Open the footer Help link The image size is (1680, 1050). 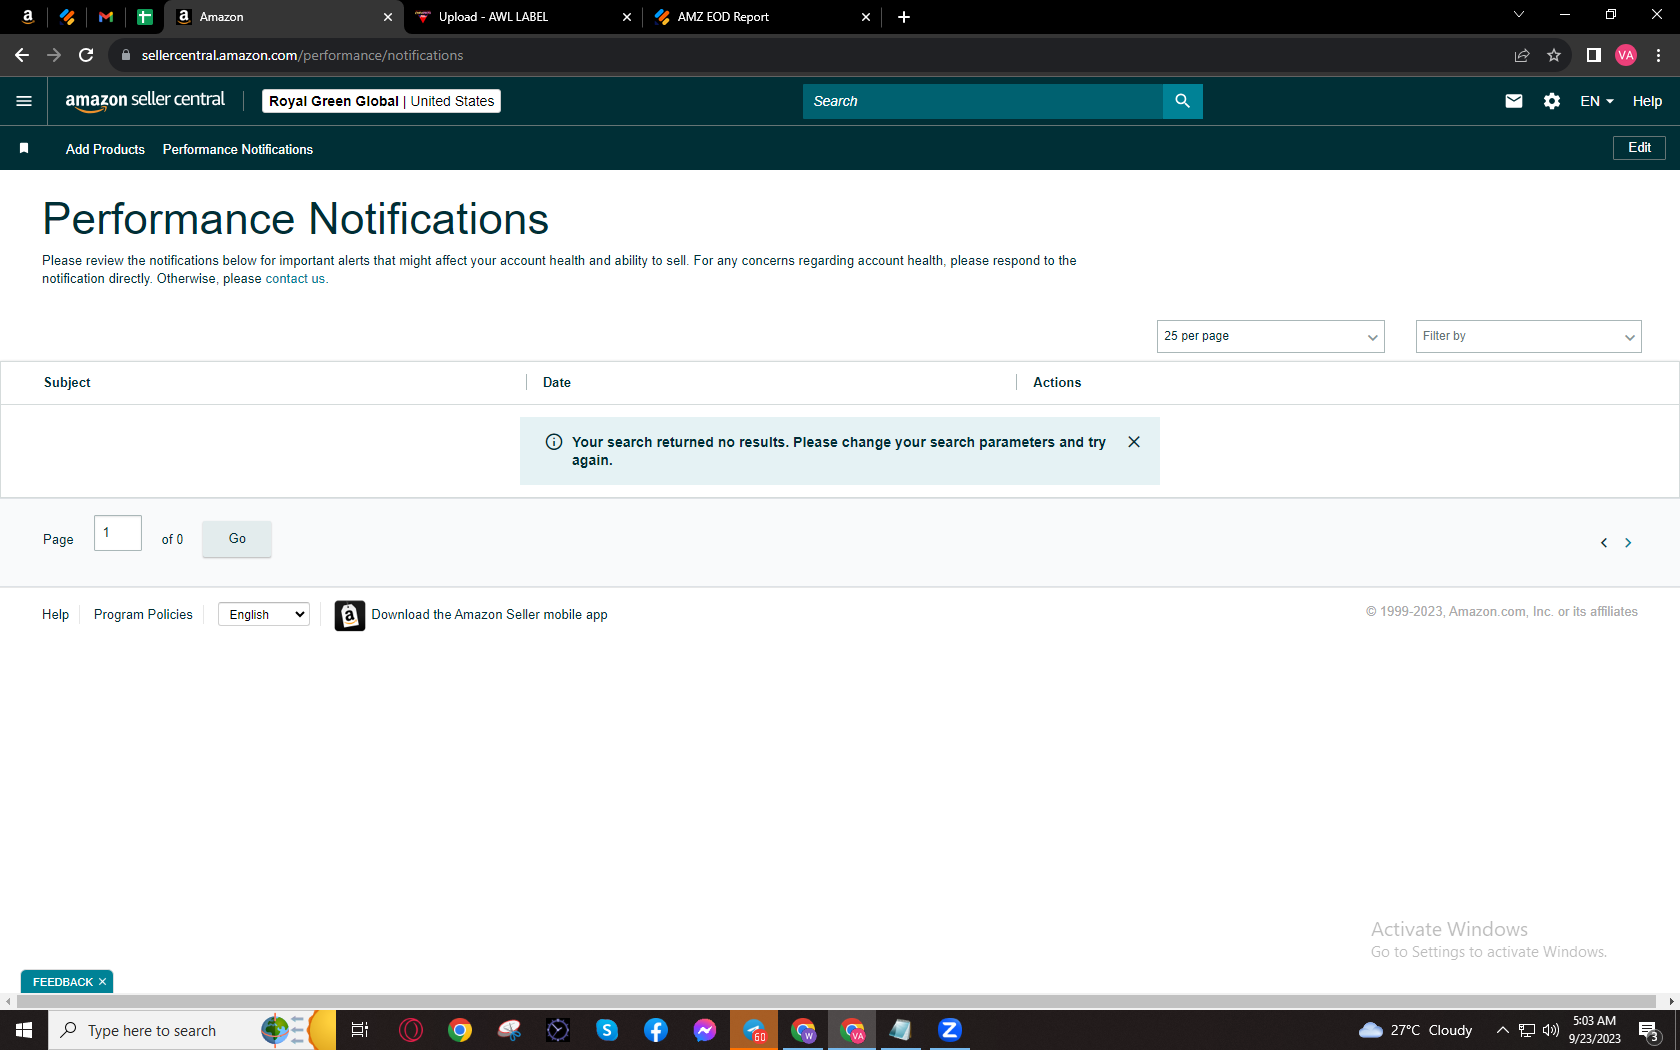(55, 614)
